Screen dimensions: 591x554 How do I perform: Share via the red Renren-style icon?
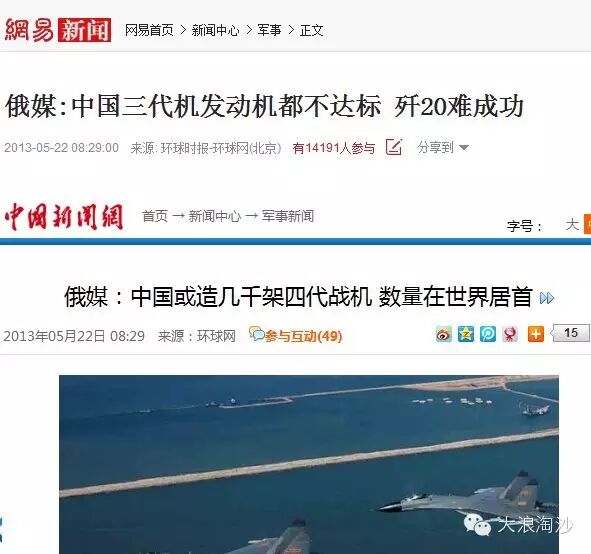[x=510, y=334]
